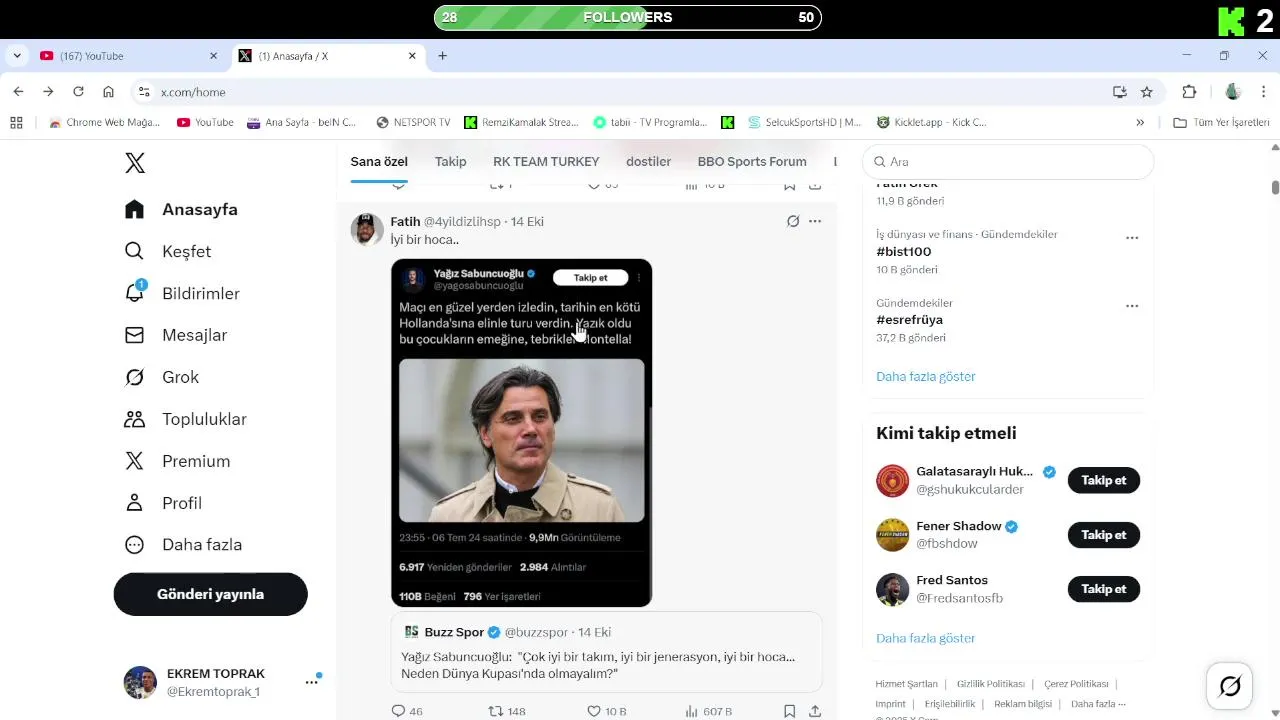Open the Montella screenshot image
This screenshot has height=720, width=1280.
pos(521,433)
